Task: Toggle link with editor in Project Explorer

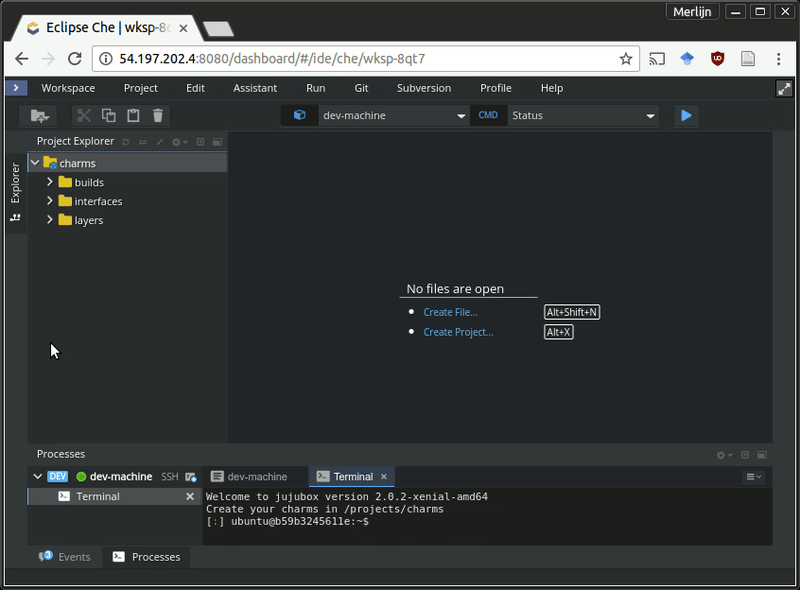Action: [x=143, y=142]
